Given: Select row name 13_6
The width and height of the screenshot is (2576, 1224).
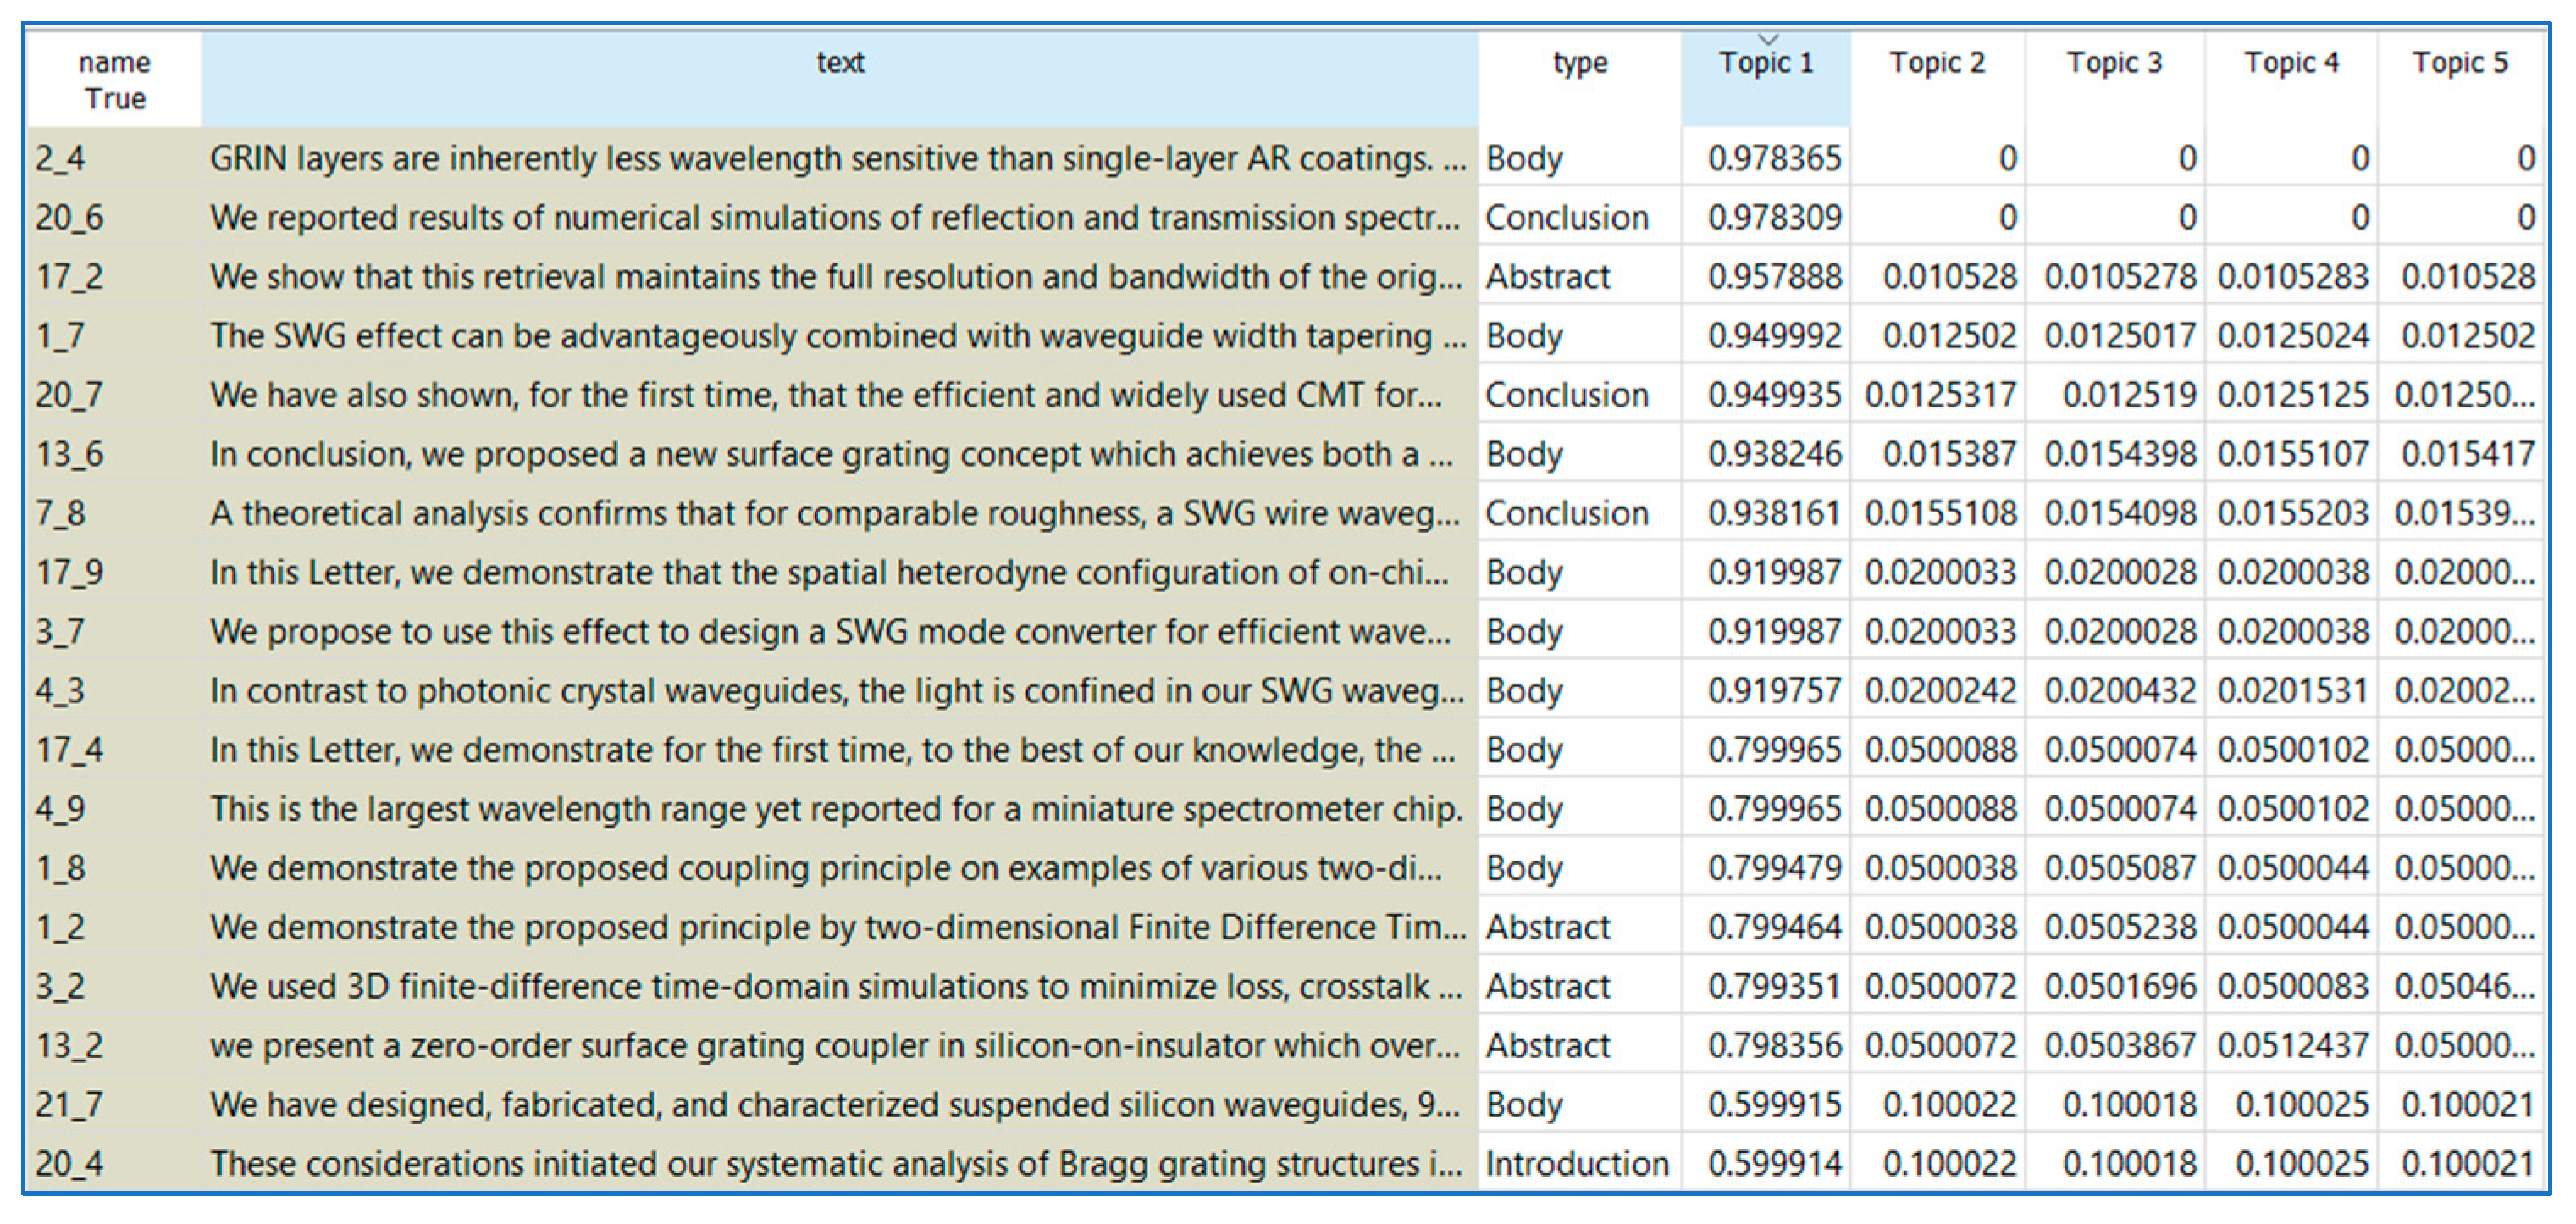Looking at the screenshot, I should point(69,454).
